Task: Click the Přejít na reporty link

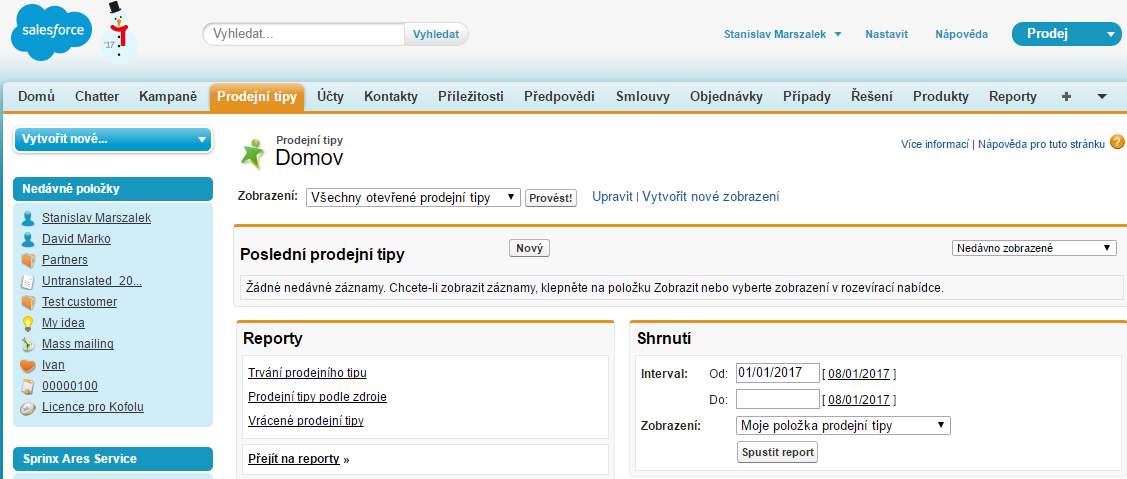Action: [293, 459]
